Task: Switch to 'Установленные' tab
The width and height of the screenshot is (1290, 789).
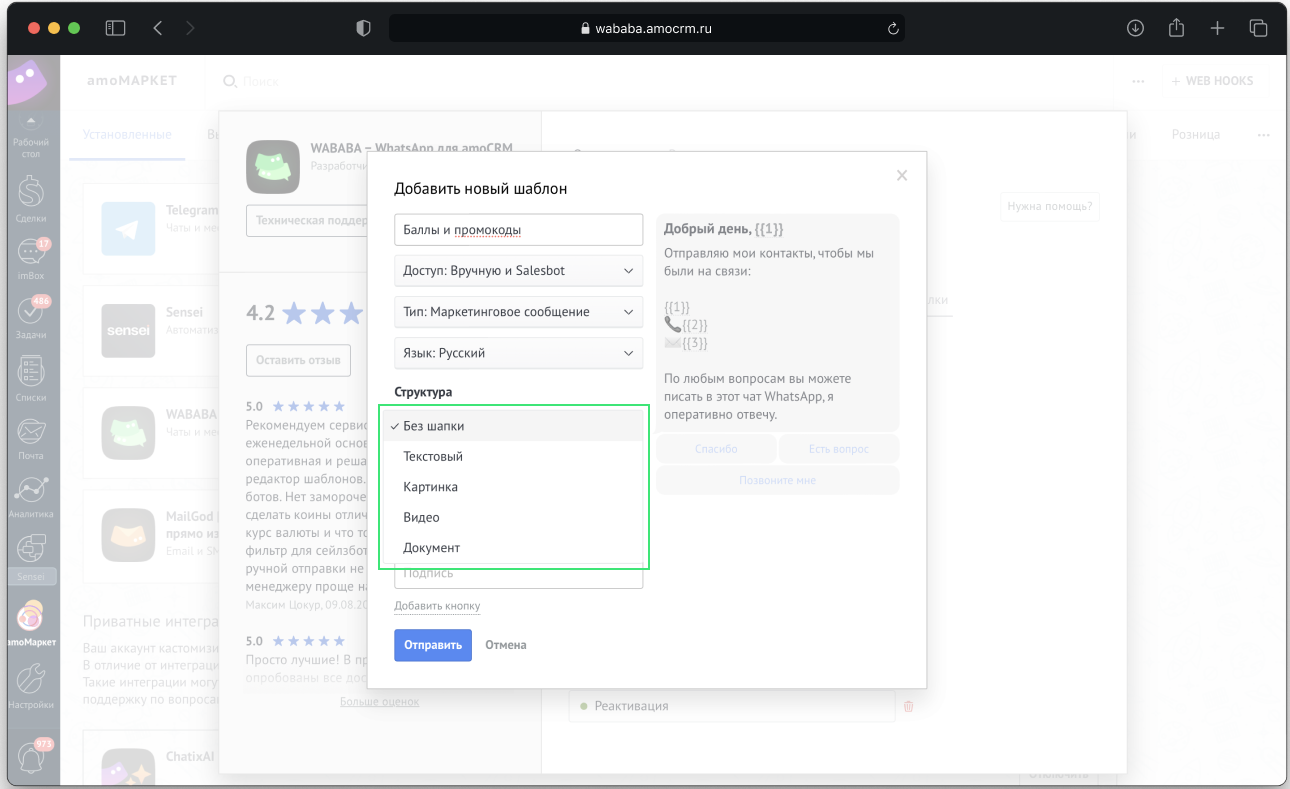Action: pyautogui.click(x=127, y=134)
